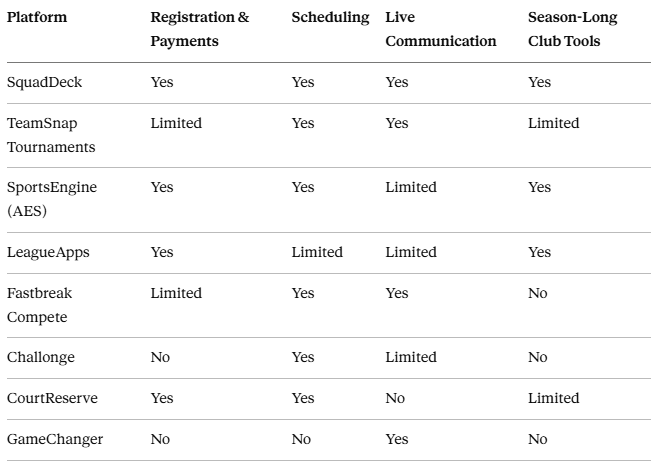Image resolution: width=662 pixels, height=473 pixels.
Task: Click SquadDeck's Yes club tools cell
Action: pyautogui.click(x=540, y=82)
